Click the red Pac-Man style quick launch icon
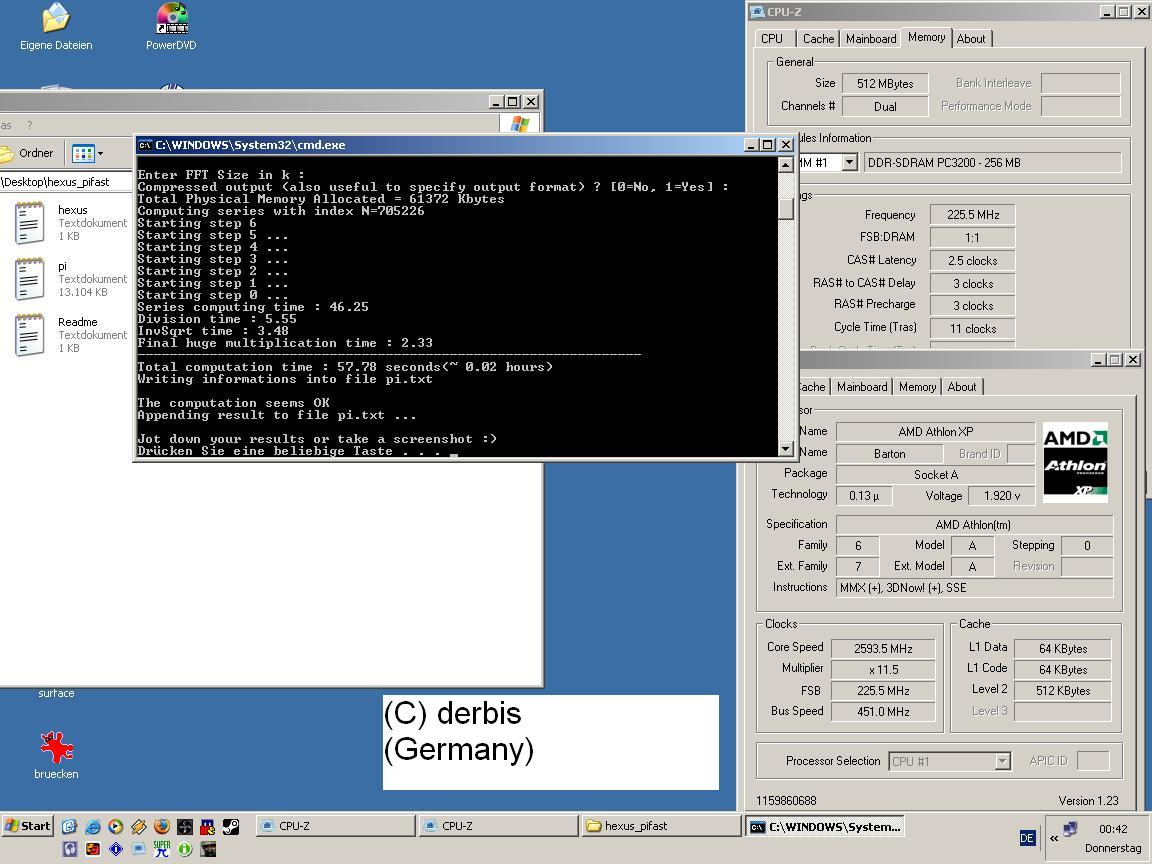Screen dimensions: 1152x864 tap(207, 827)
